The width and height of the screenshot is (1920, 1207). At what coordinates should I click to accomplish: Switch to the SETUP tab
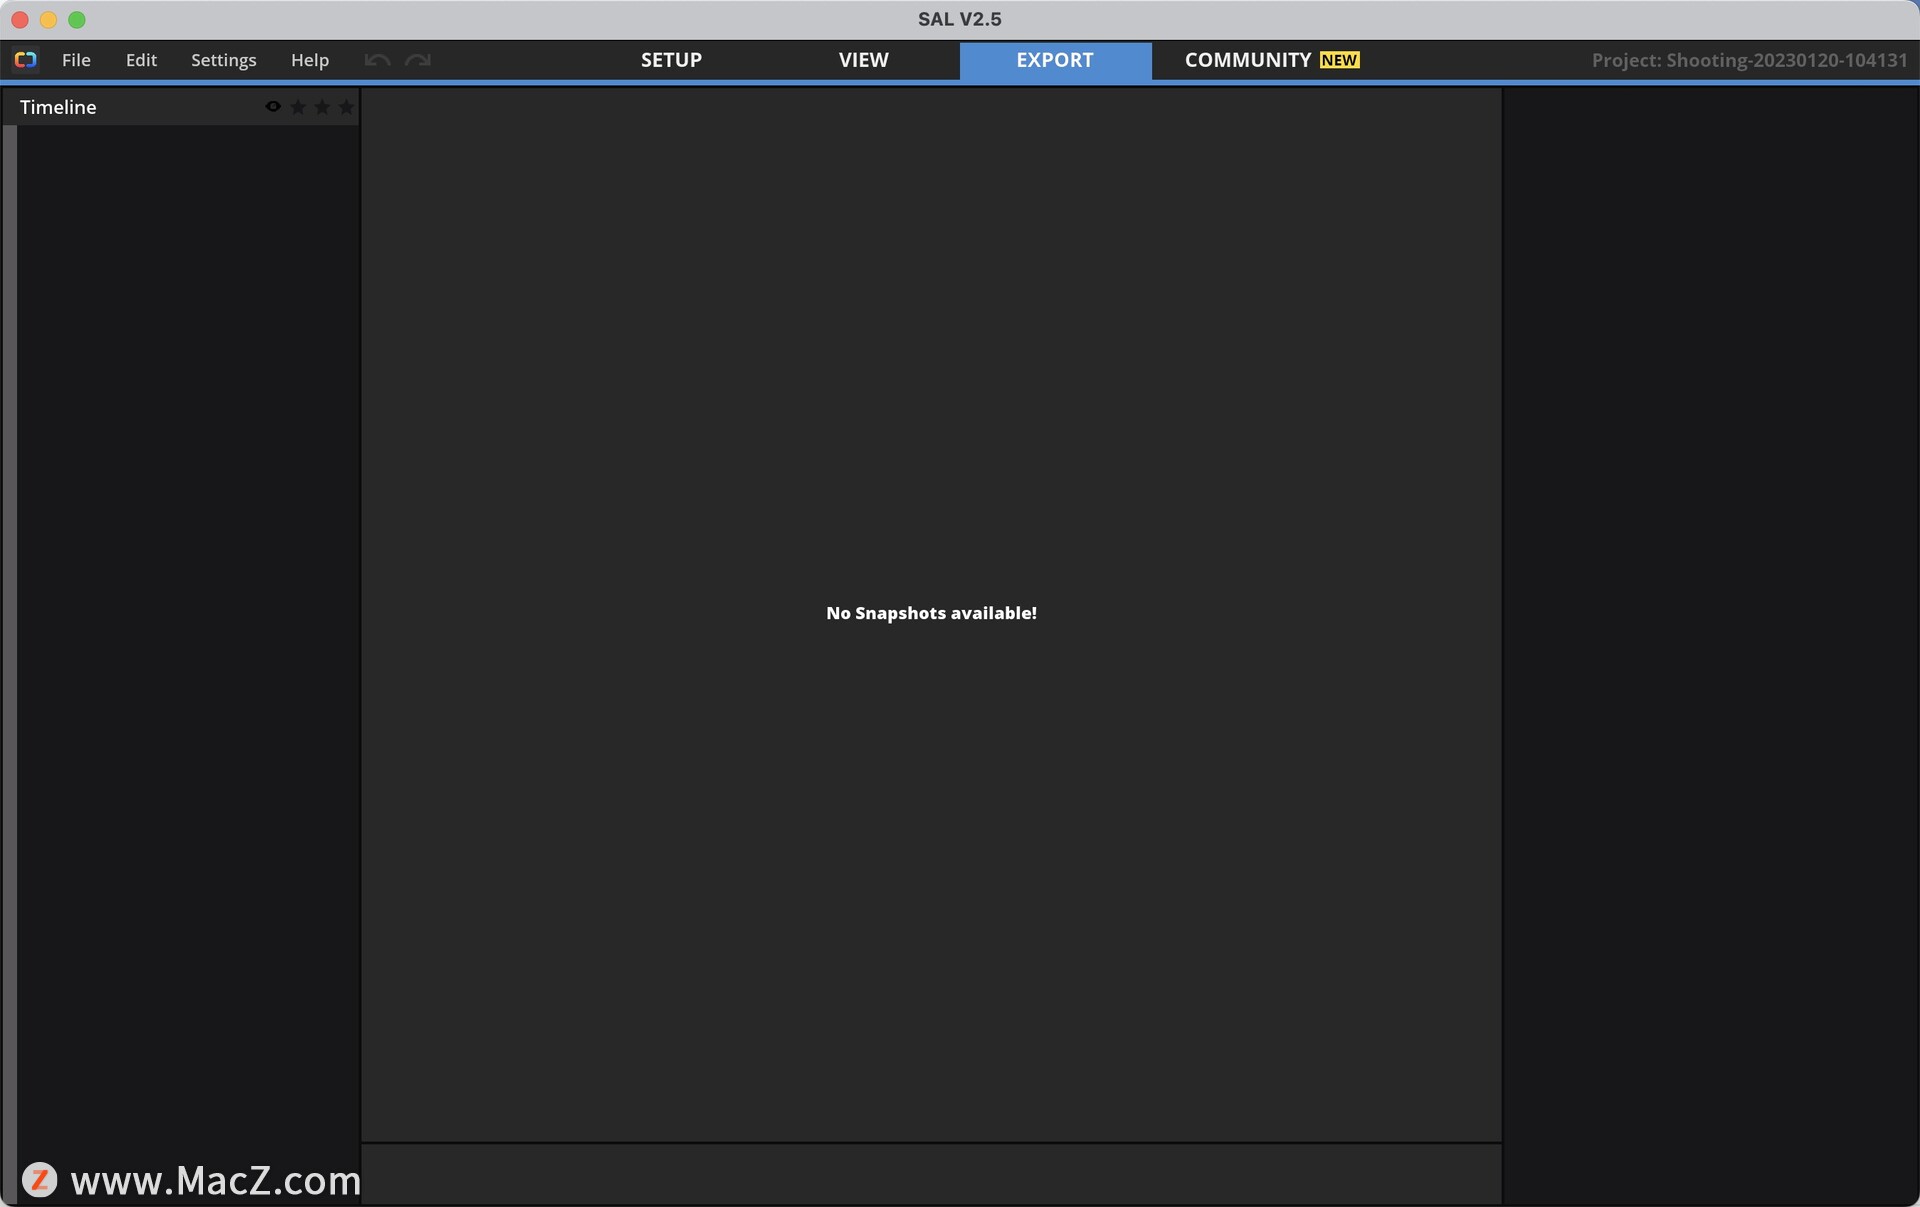tap(671, 60)
